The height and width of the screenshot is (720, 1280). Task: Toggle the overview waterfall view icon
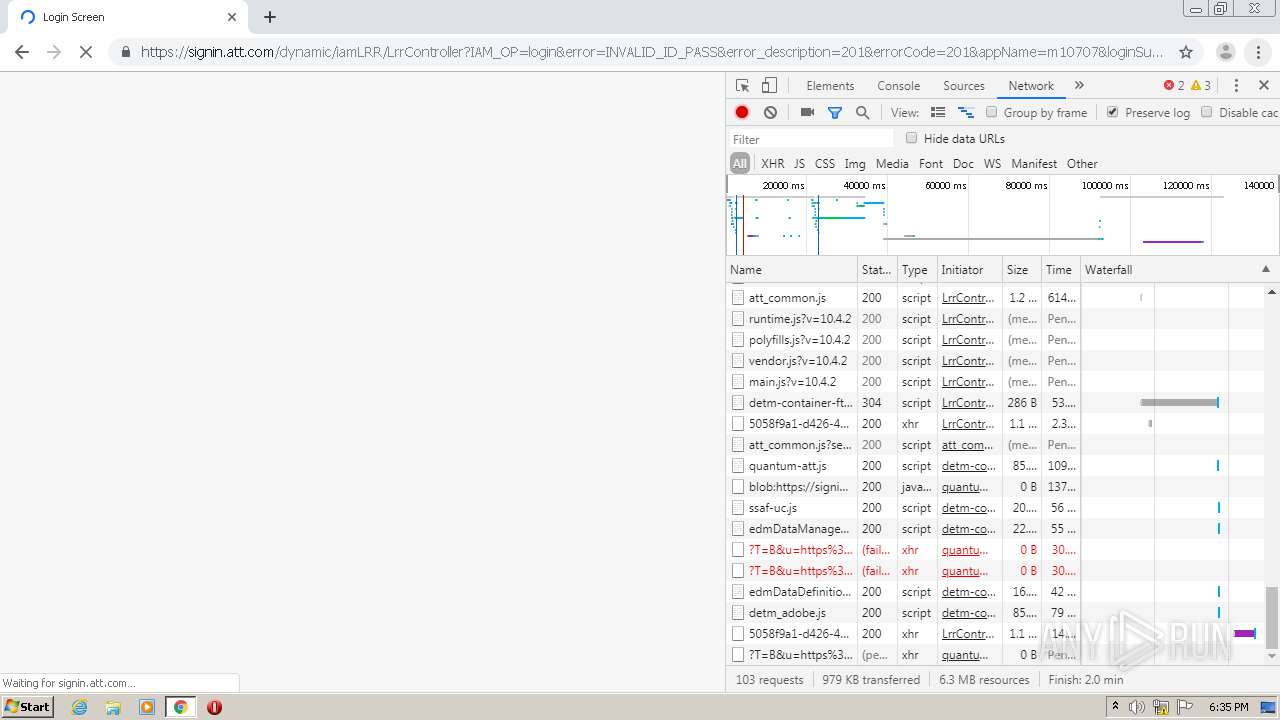point(966,113)
